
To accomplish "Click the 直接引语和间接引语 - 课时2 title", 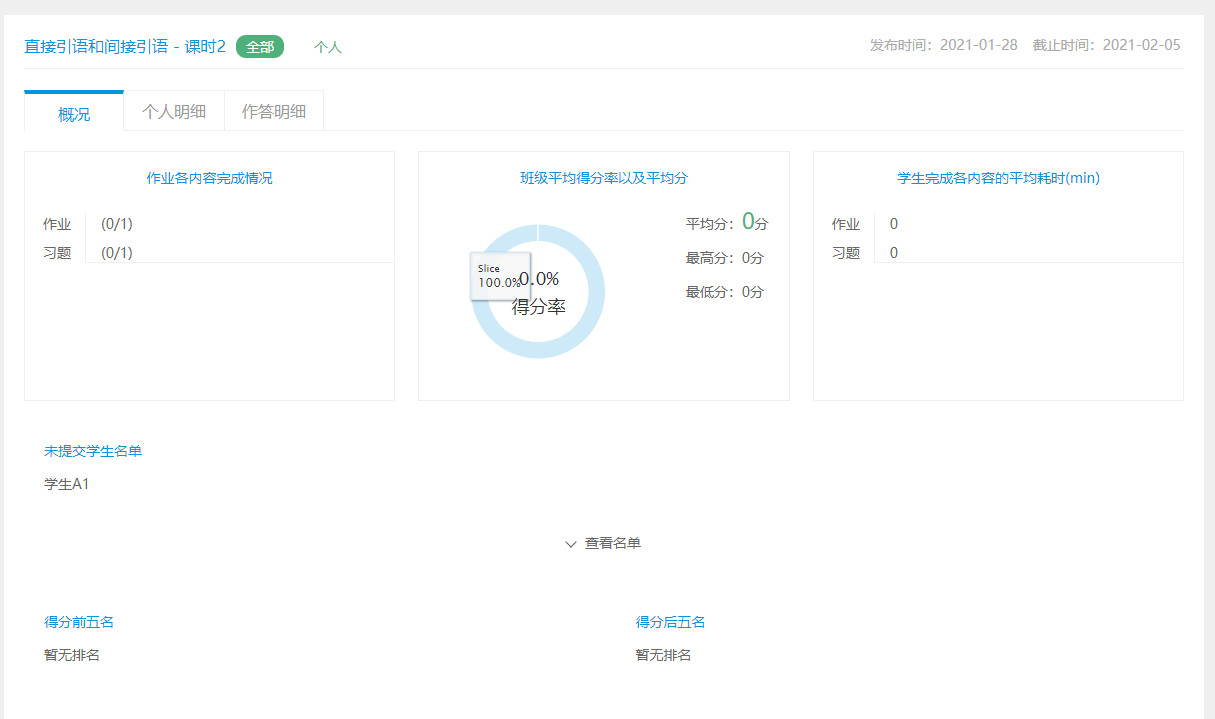I will [x=125, y=46].
